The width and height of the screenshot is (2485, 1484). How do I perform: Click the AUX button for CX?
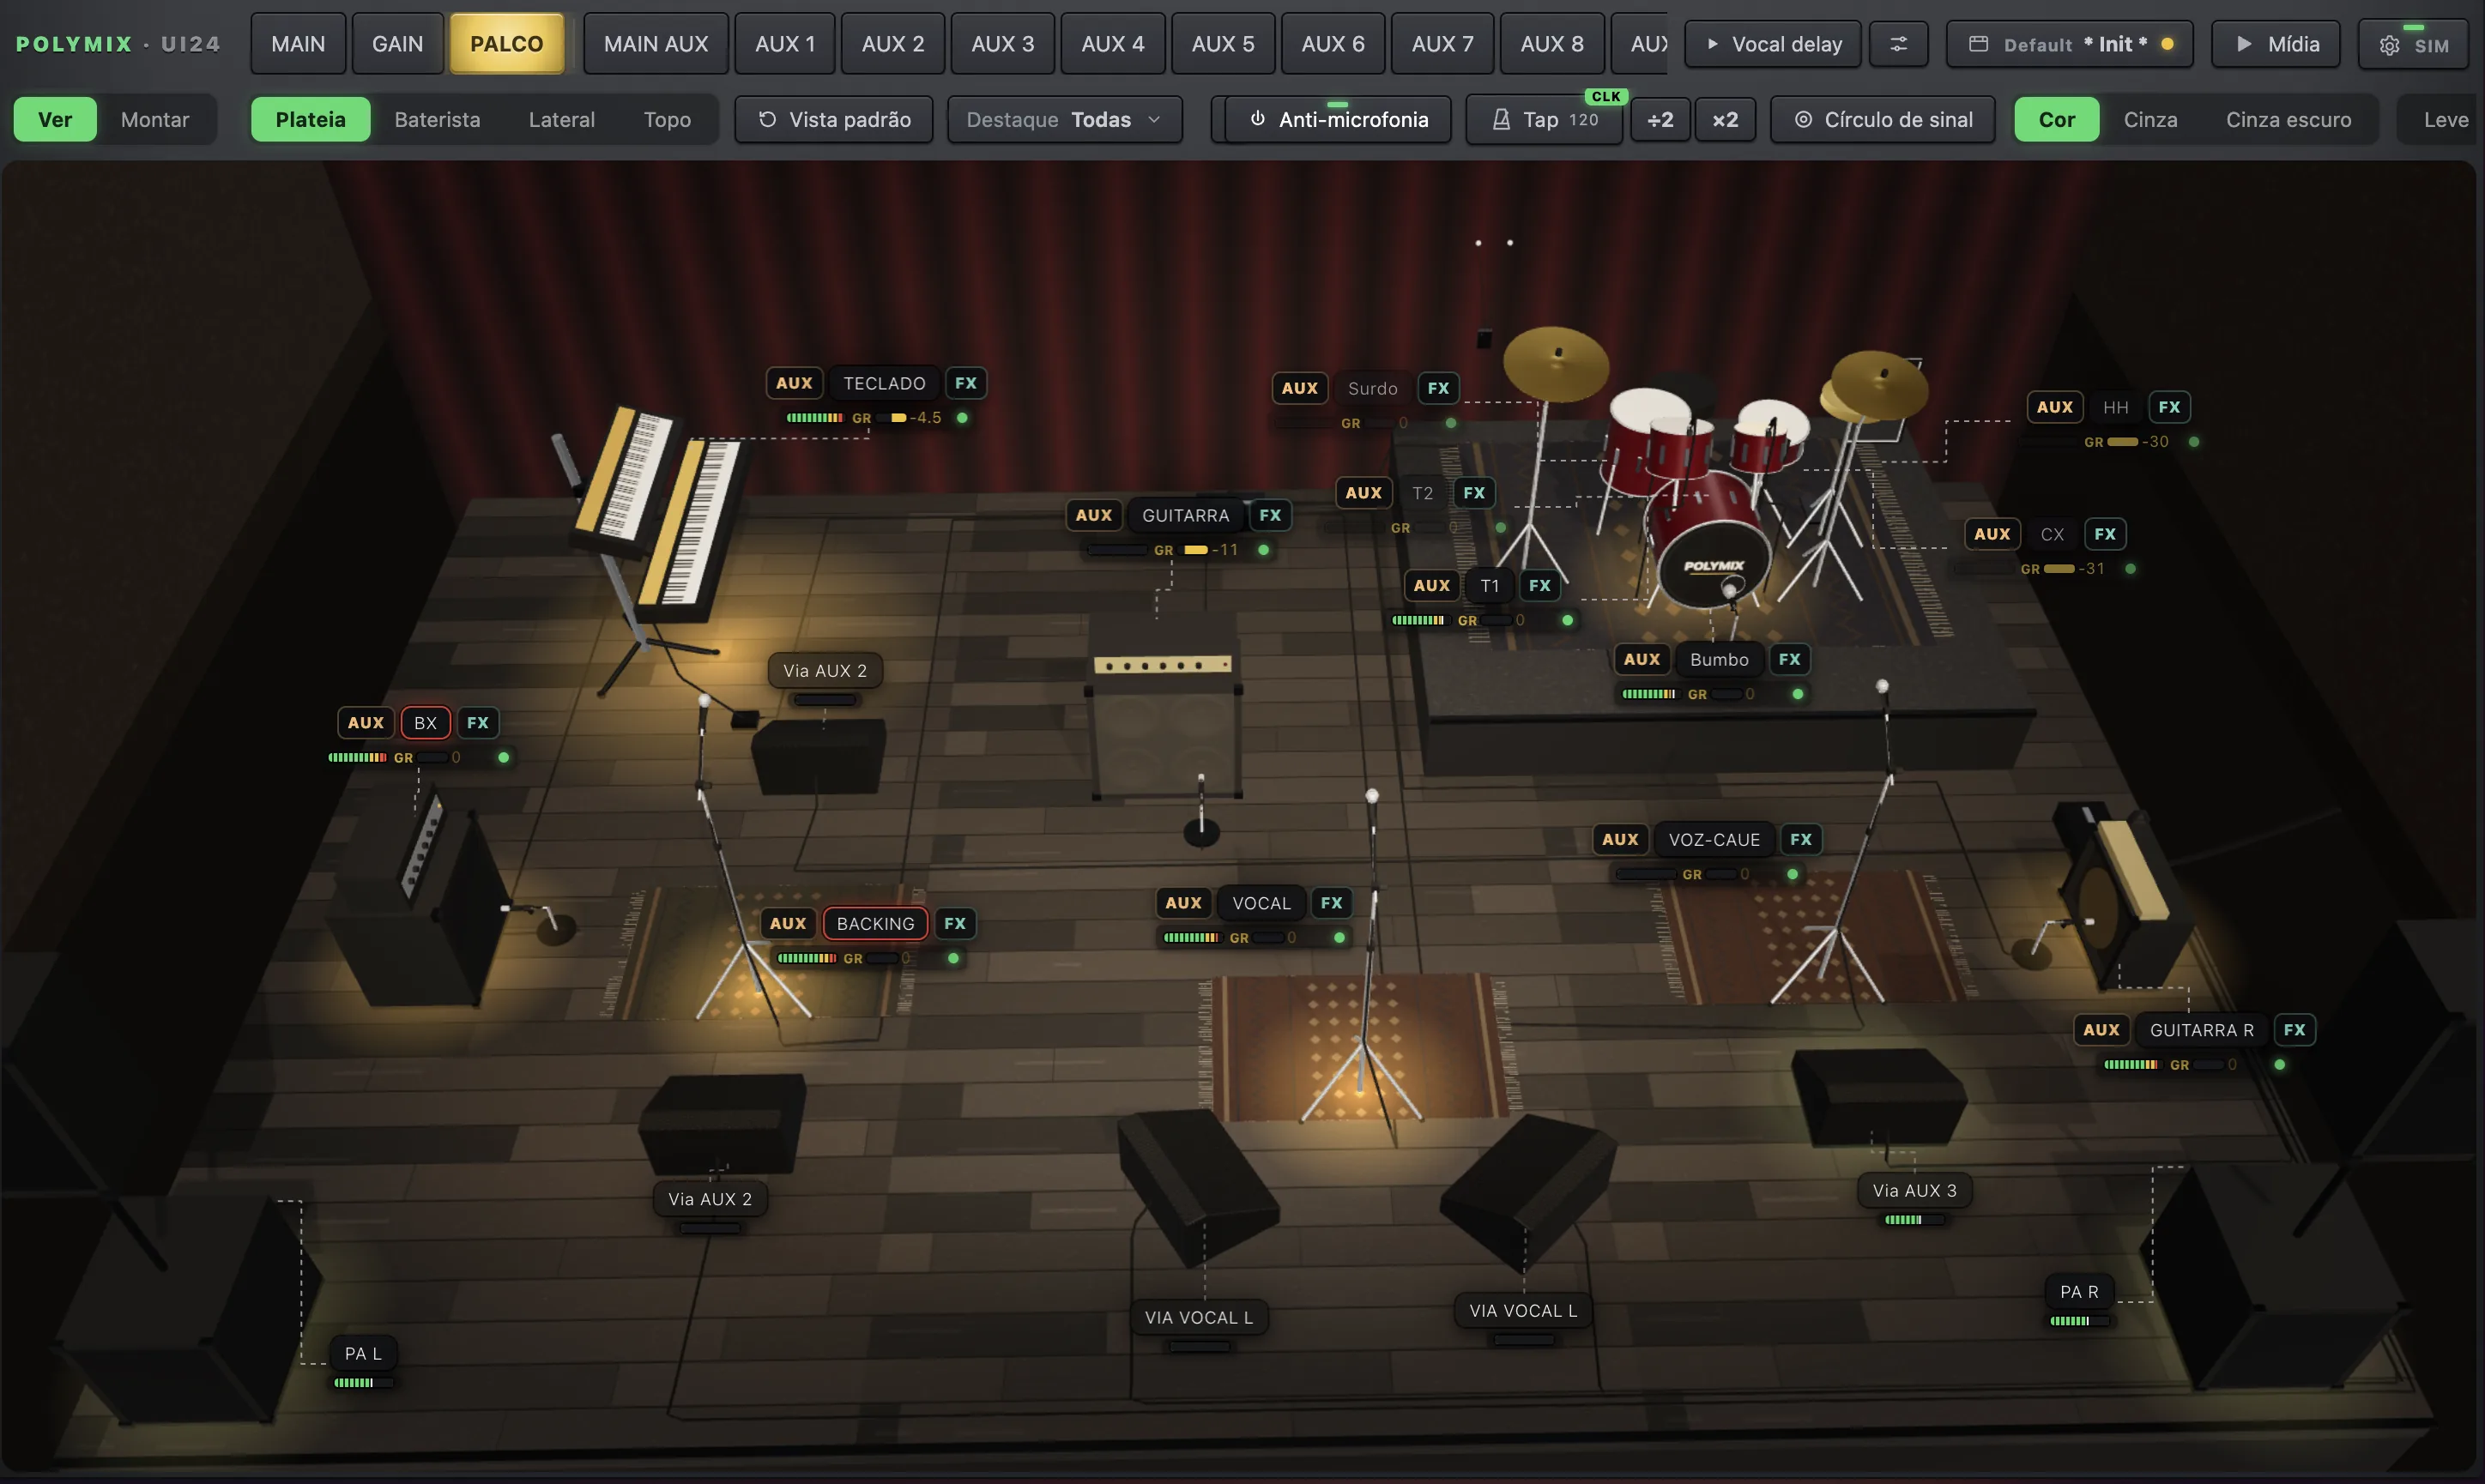click(x=1991, y=534)
